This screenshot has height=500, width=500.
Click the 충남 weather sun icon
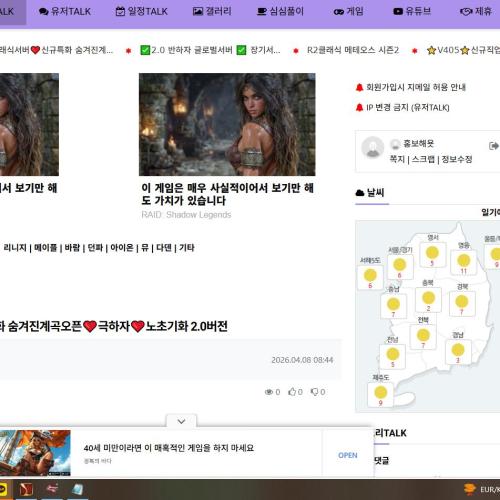coord(393,304)
